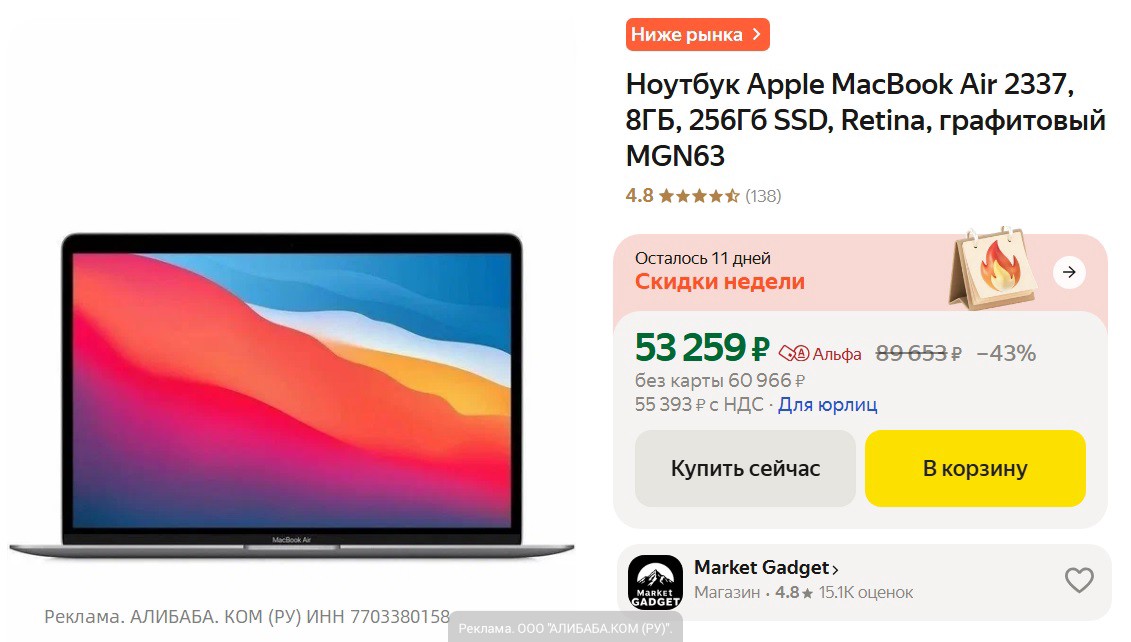This screenshot has height=642, width=1131.
Task: Open the 138 reviews count
Action: click(x=763, y=195)
